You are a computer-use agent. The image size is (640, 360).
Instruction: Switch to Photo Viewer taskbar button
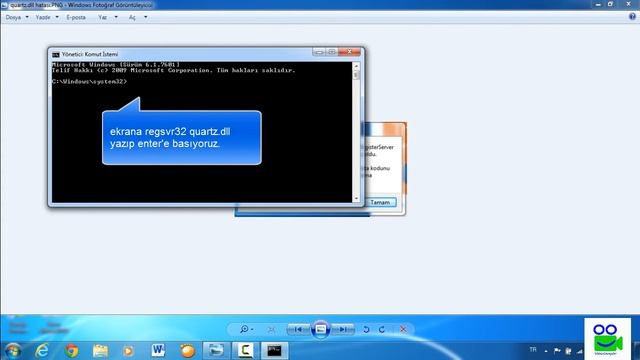[216, 351]
